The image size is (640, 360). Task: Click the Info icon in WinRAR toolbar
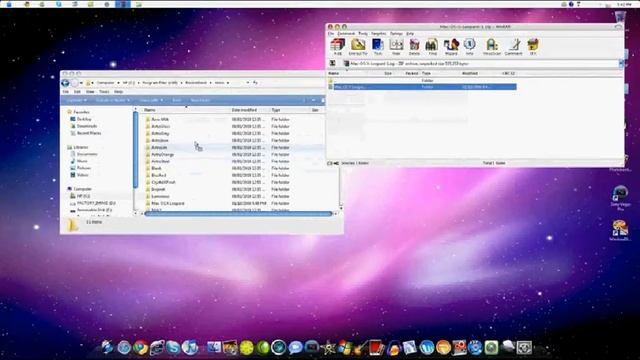coord(469,47)
